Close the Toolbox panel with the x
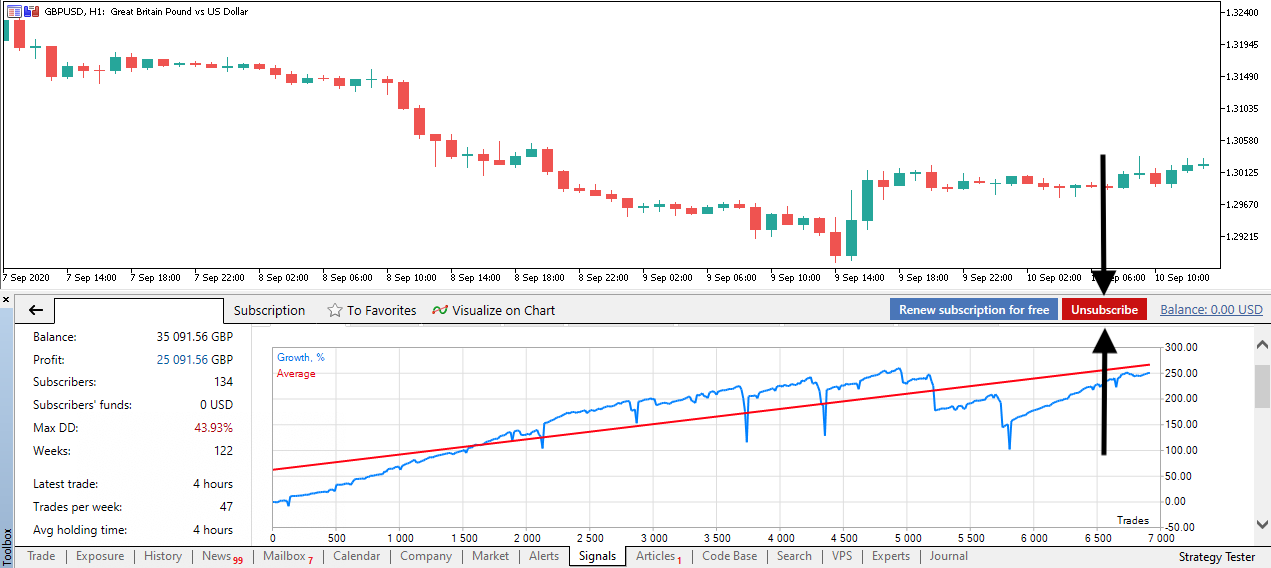 pyautogui.click(x=6, y=299)
